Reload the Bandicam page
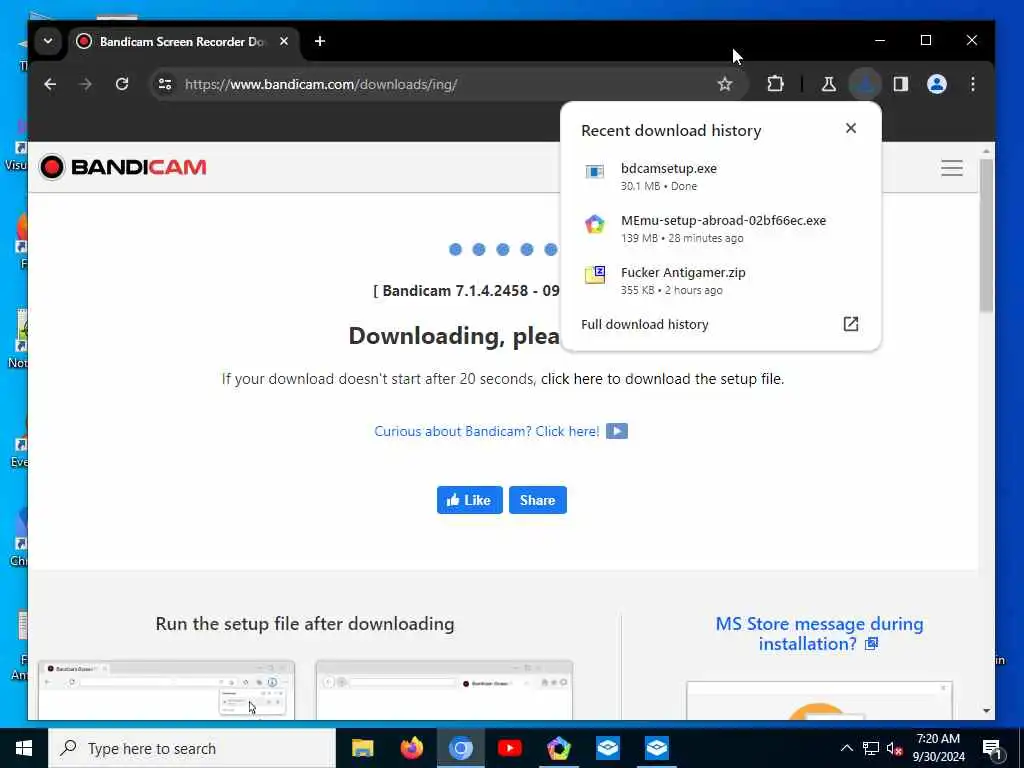Screen dimensions: 1024x768 pyautogui.click(x=122, y=84)
